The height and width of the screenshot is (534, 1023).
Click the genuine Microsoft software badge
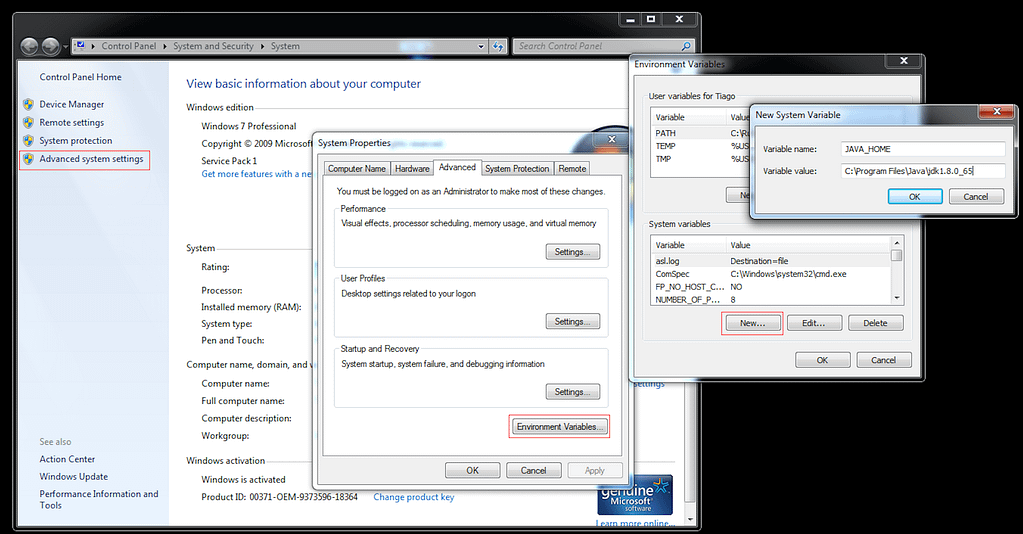click(635, 495)
